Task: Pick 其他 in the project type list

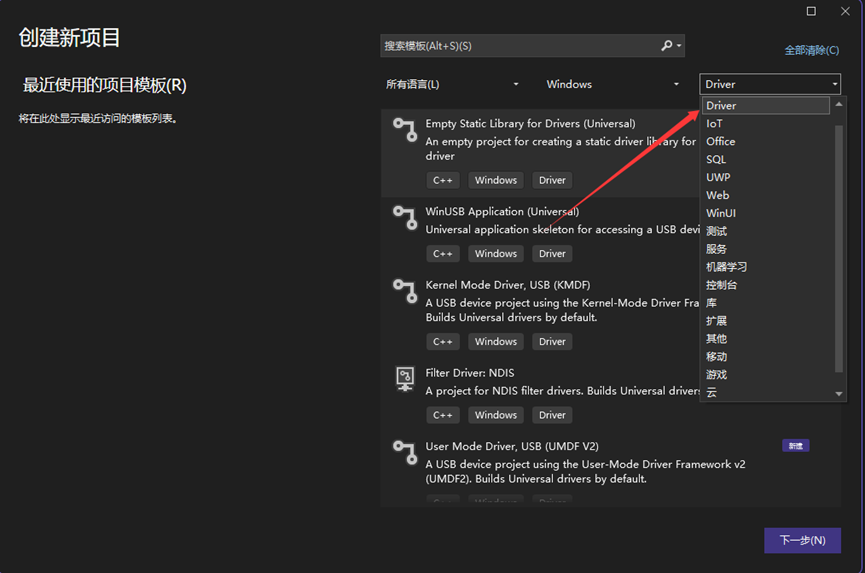Action: click(767, 339)
